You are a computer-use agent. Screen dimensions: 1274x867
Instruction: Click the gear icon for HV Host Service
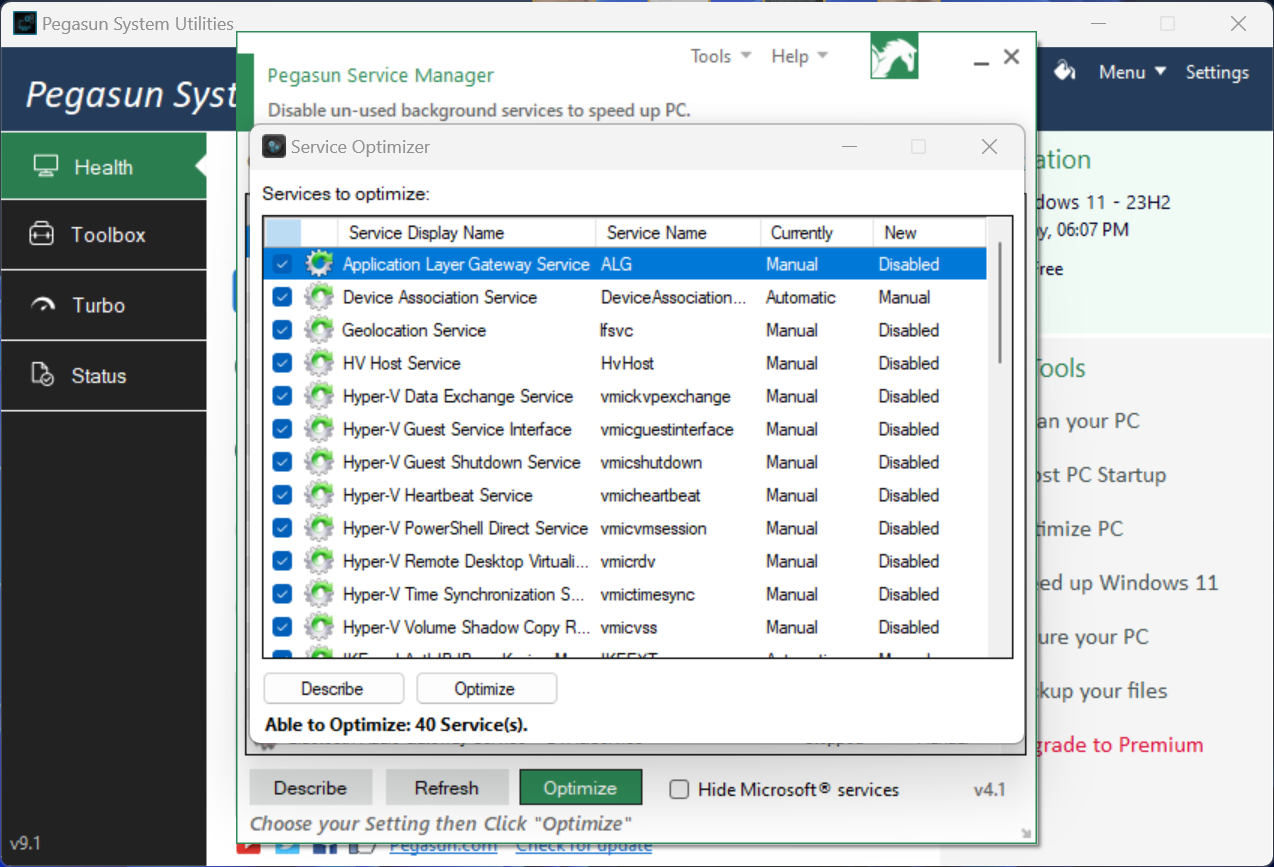point(319,363)
